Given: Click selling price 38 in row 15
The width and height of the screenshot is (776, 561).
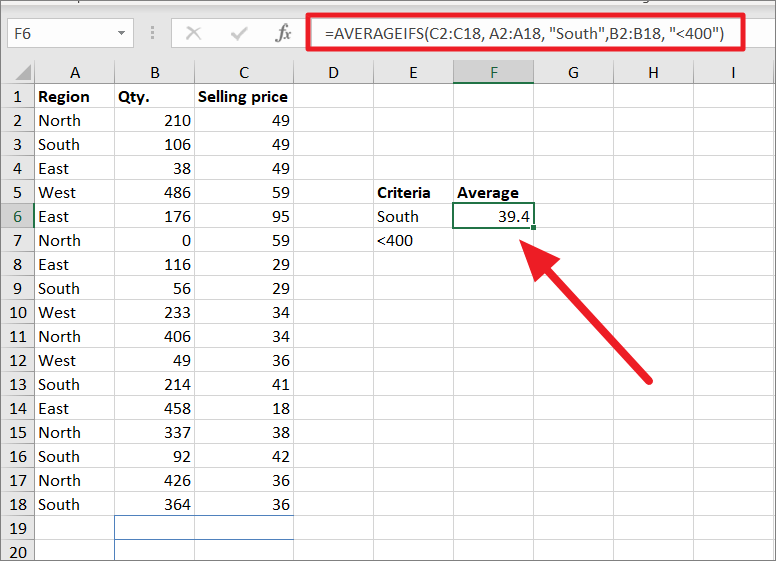Looking at the screenshot, I should pos(244,432).
